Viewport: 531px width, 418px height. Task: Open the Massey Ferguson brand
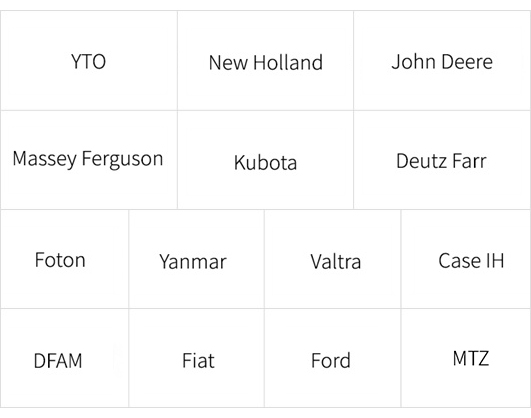tap(89, 160)
